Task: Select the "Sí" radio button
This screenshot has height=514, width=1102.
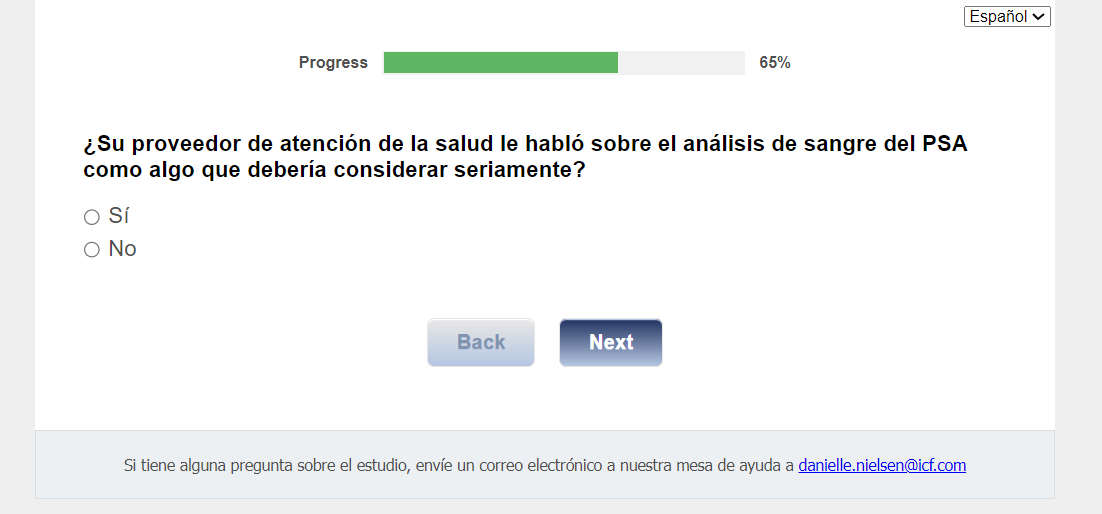Action: pos(92,217)
